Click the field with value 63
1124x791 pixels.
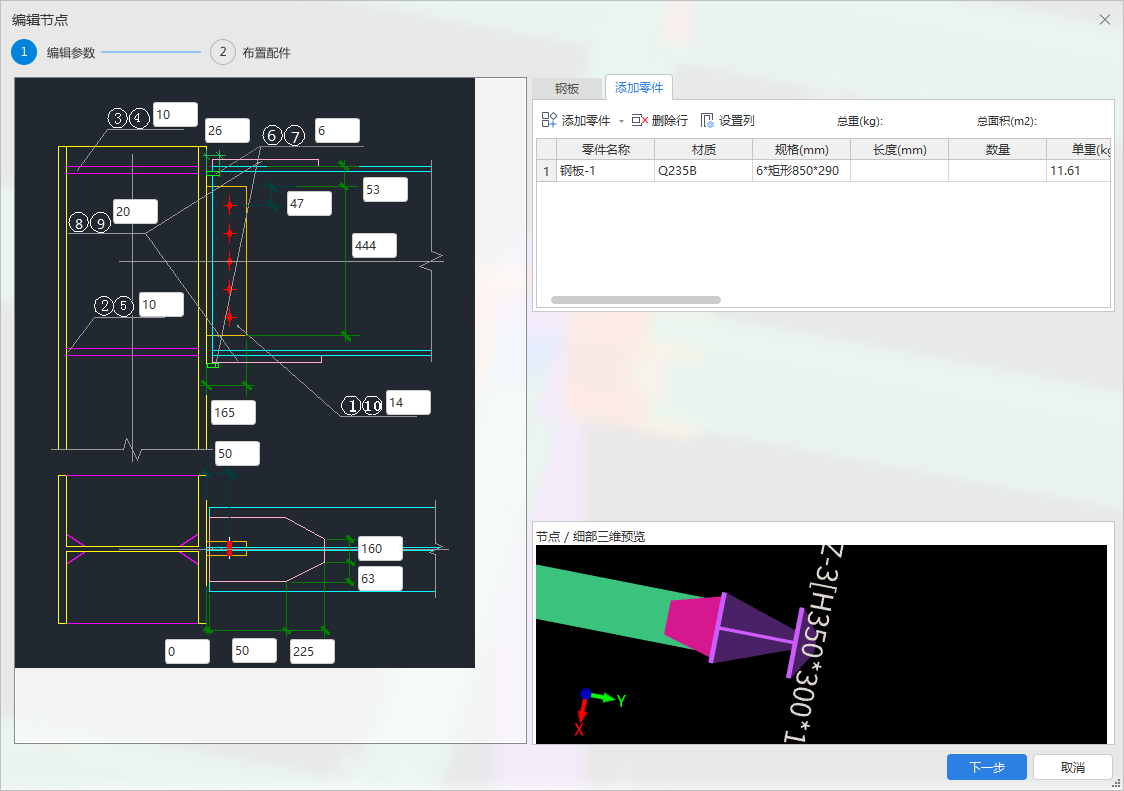point(380,579)
